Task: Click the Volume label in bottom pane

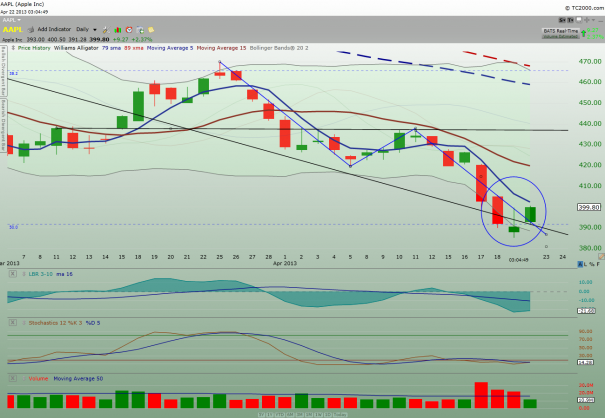Action: (38, 379)
